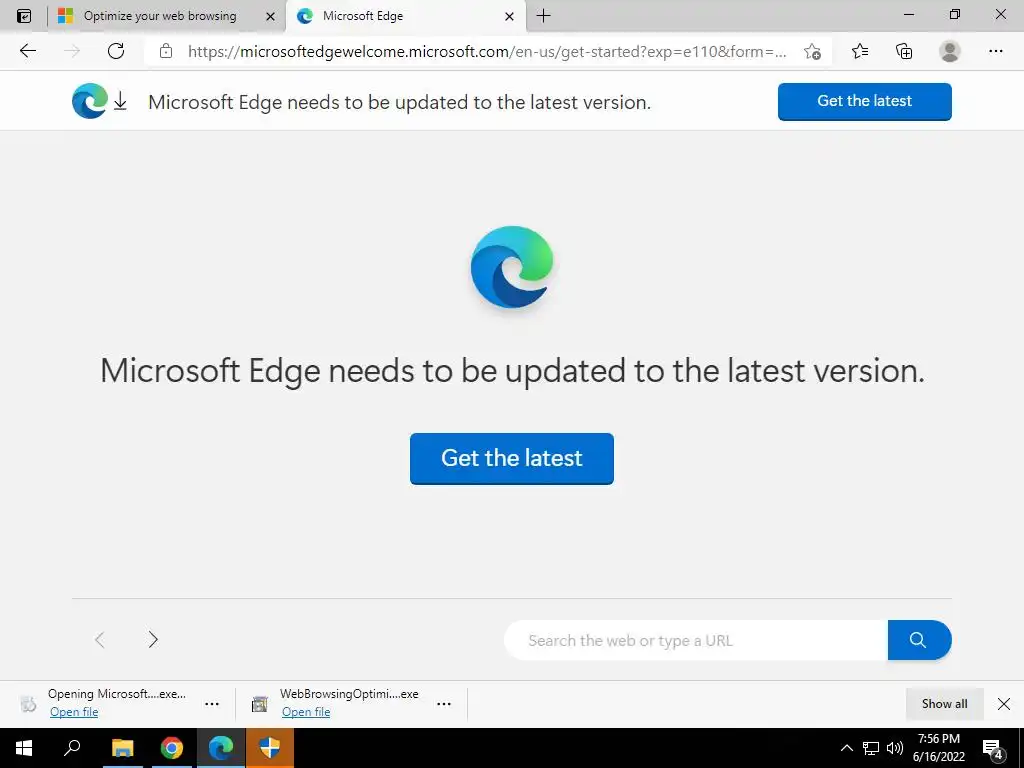View site information lock icon
Viewport: 1024px width, 768px height.
(166, 51)
